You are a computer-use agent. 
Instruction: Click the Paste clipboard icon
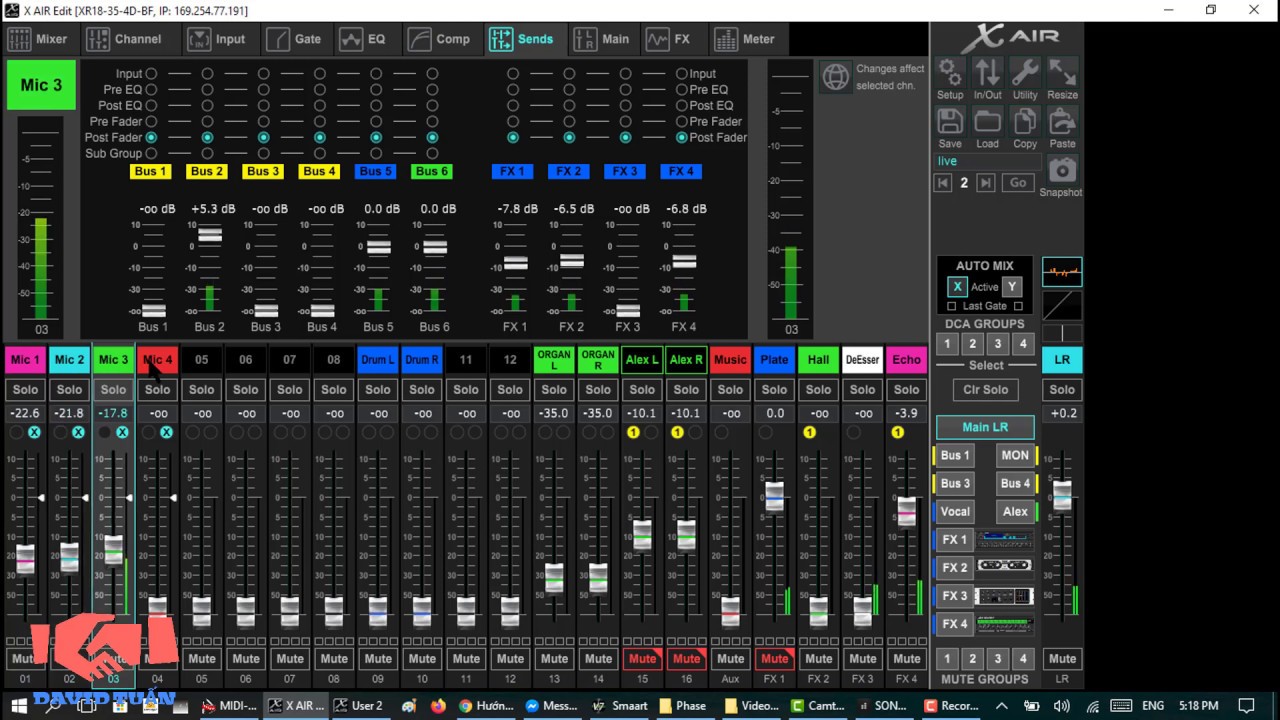point(1062,121)
